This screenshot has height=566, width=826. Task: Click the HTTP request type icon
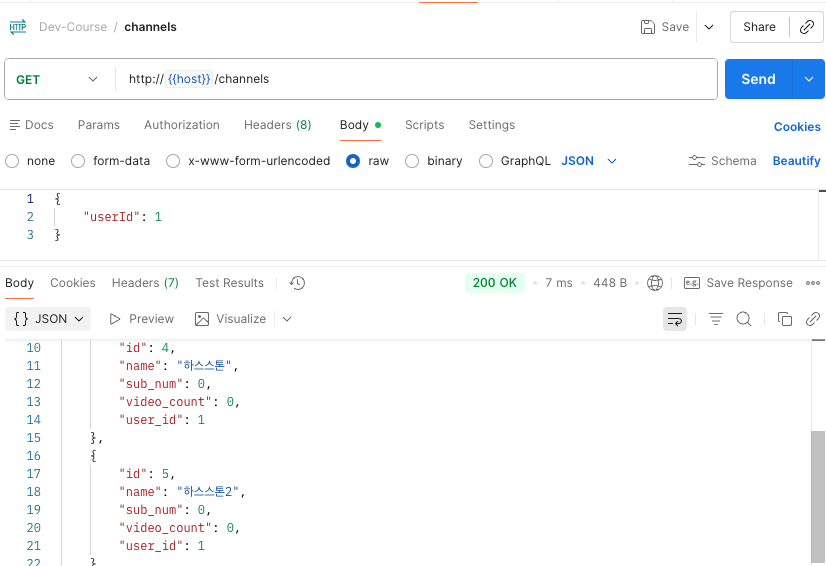coord(18,27)
